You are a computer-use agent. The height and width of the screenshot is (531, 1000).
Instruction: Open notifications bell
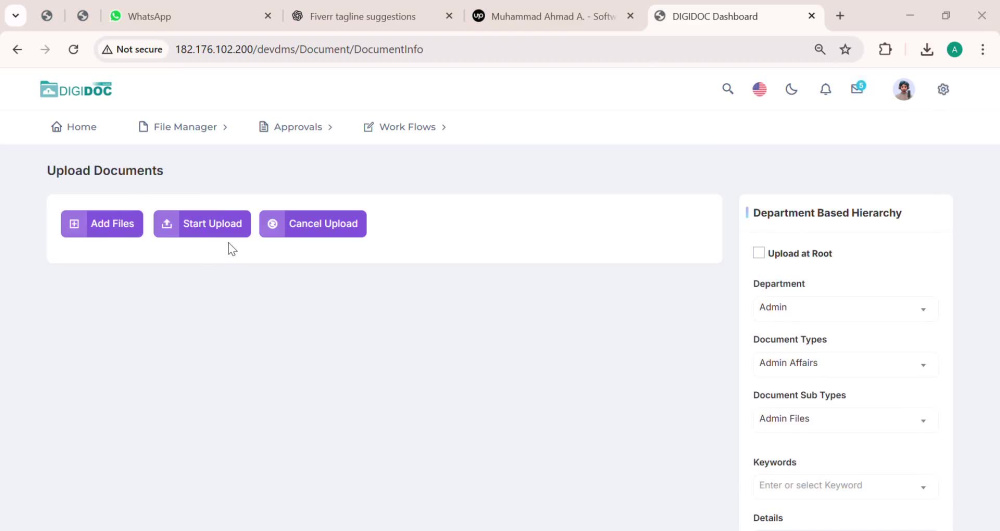(x=825, y=89)
